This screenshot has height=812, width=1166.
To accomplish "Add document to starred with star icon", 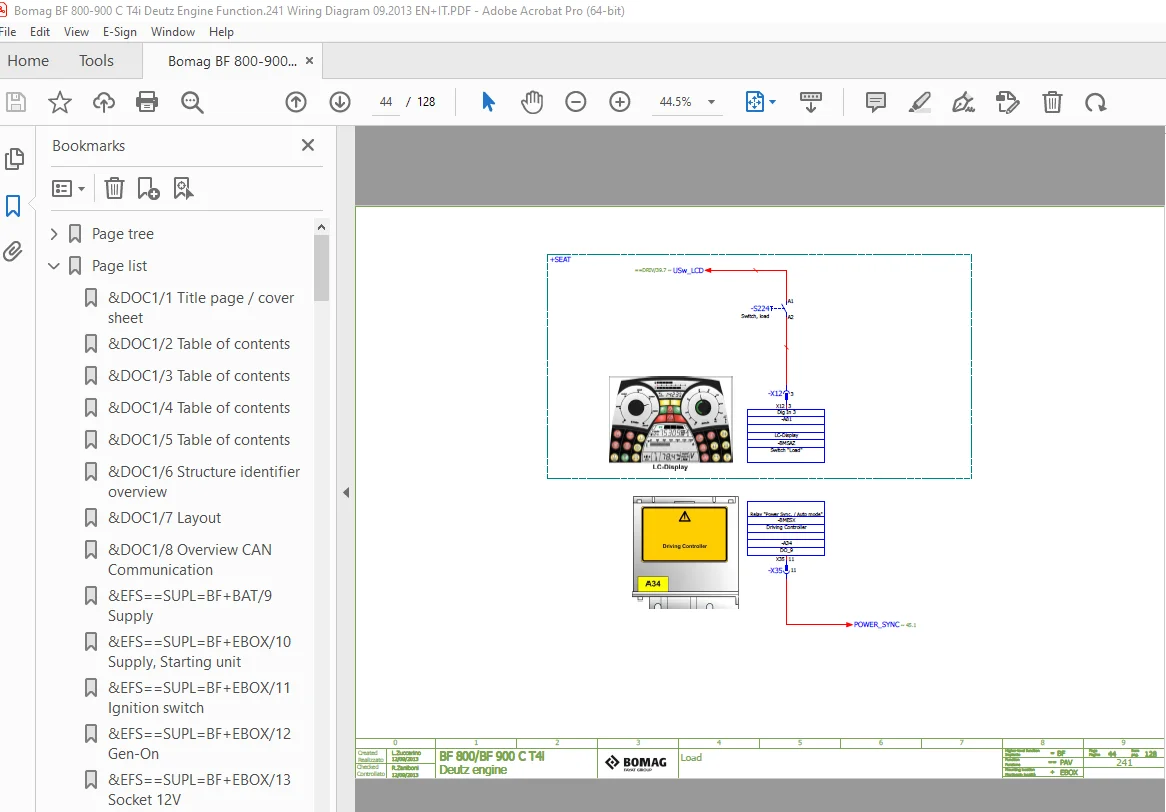I will (x=59, y=102).
